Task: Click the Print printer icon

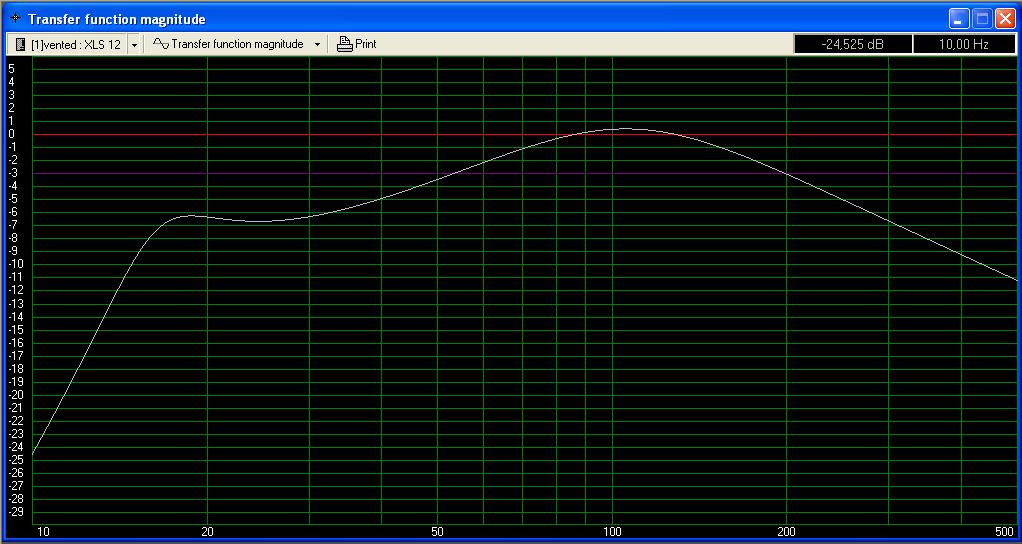Action: tap(345, 44)
